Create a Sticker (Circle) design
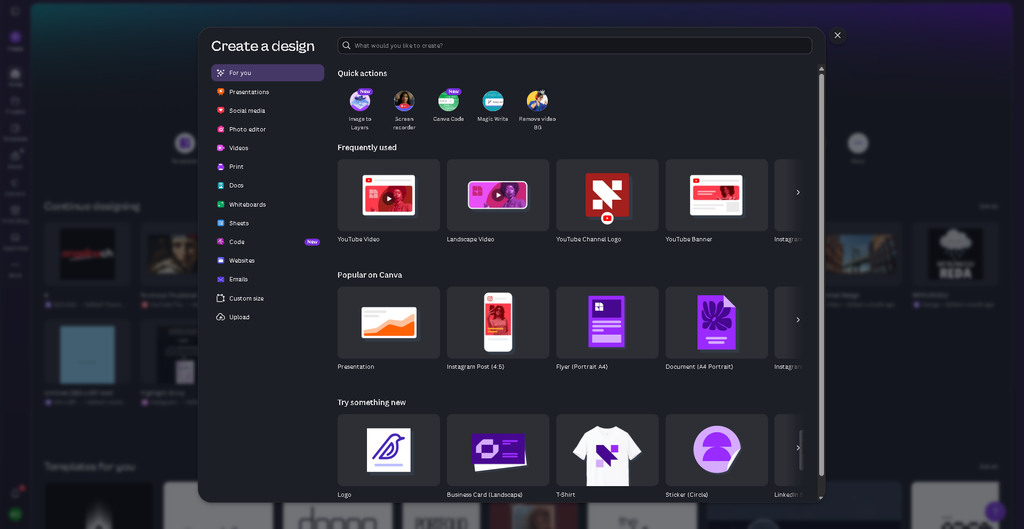The height and width of the screenshot is (529, 1024). pos(716,449)
